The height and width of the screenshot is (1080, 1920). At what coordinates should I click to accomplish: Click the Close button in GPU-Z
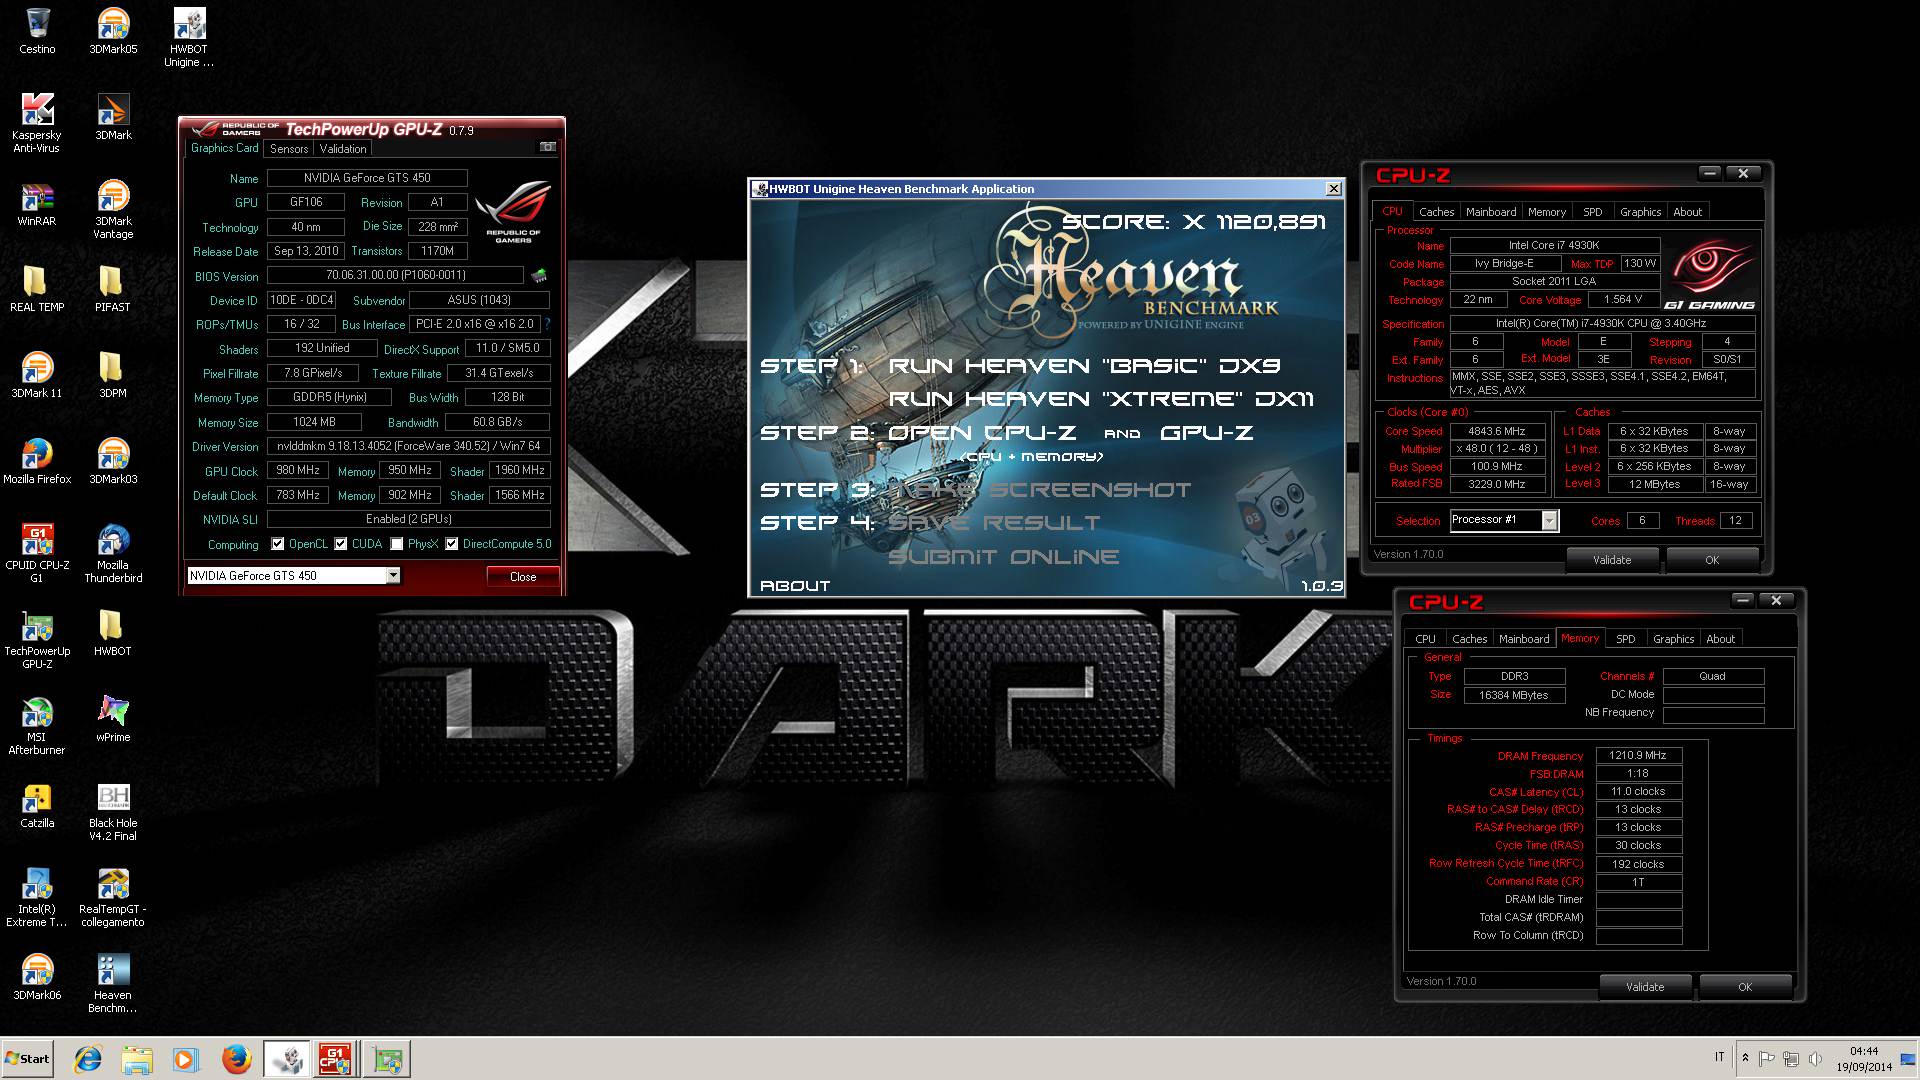click(523, 577)
